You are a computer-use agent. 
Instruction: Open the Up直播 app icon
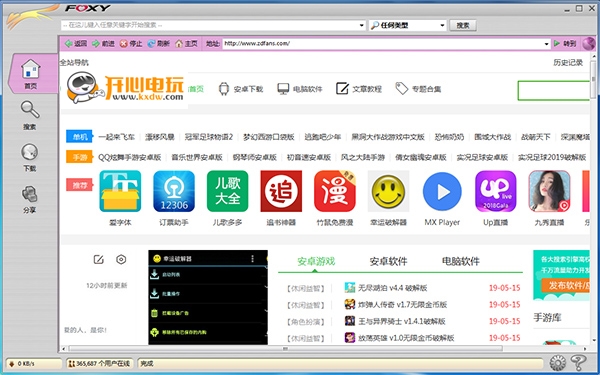[496, 191]
